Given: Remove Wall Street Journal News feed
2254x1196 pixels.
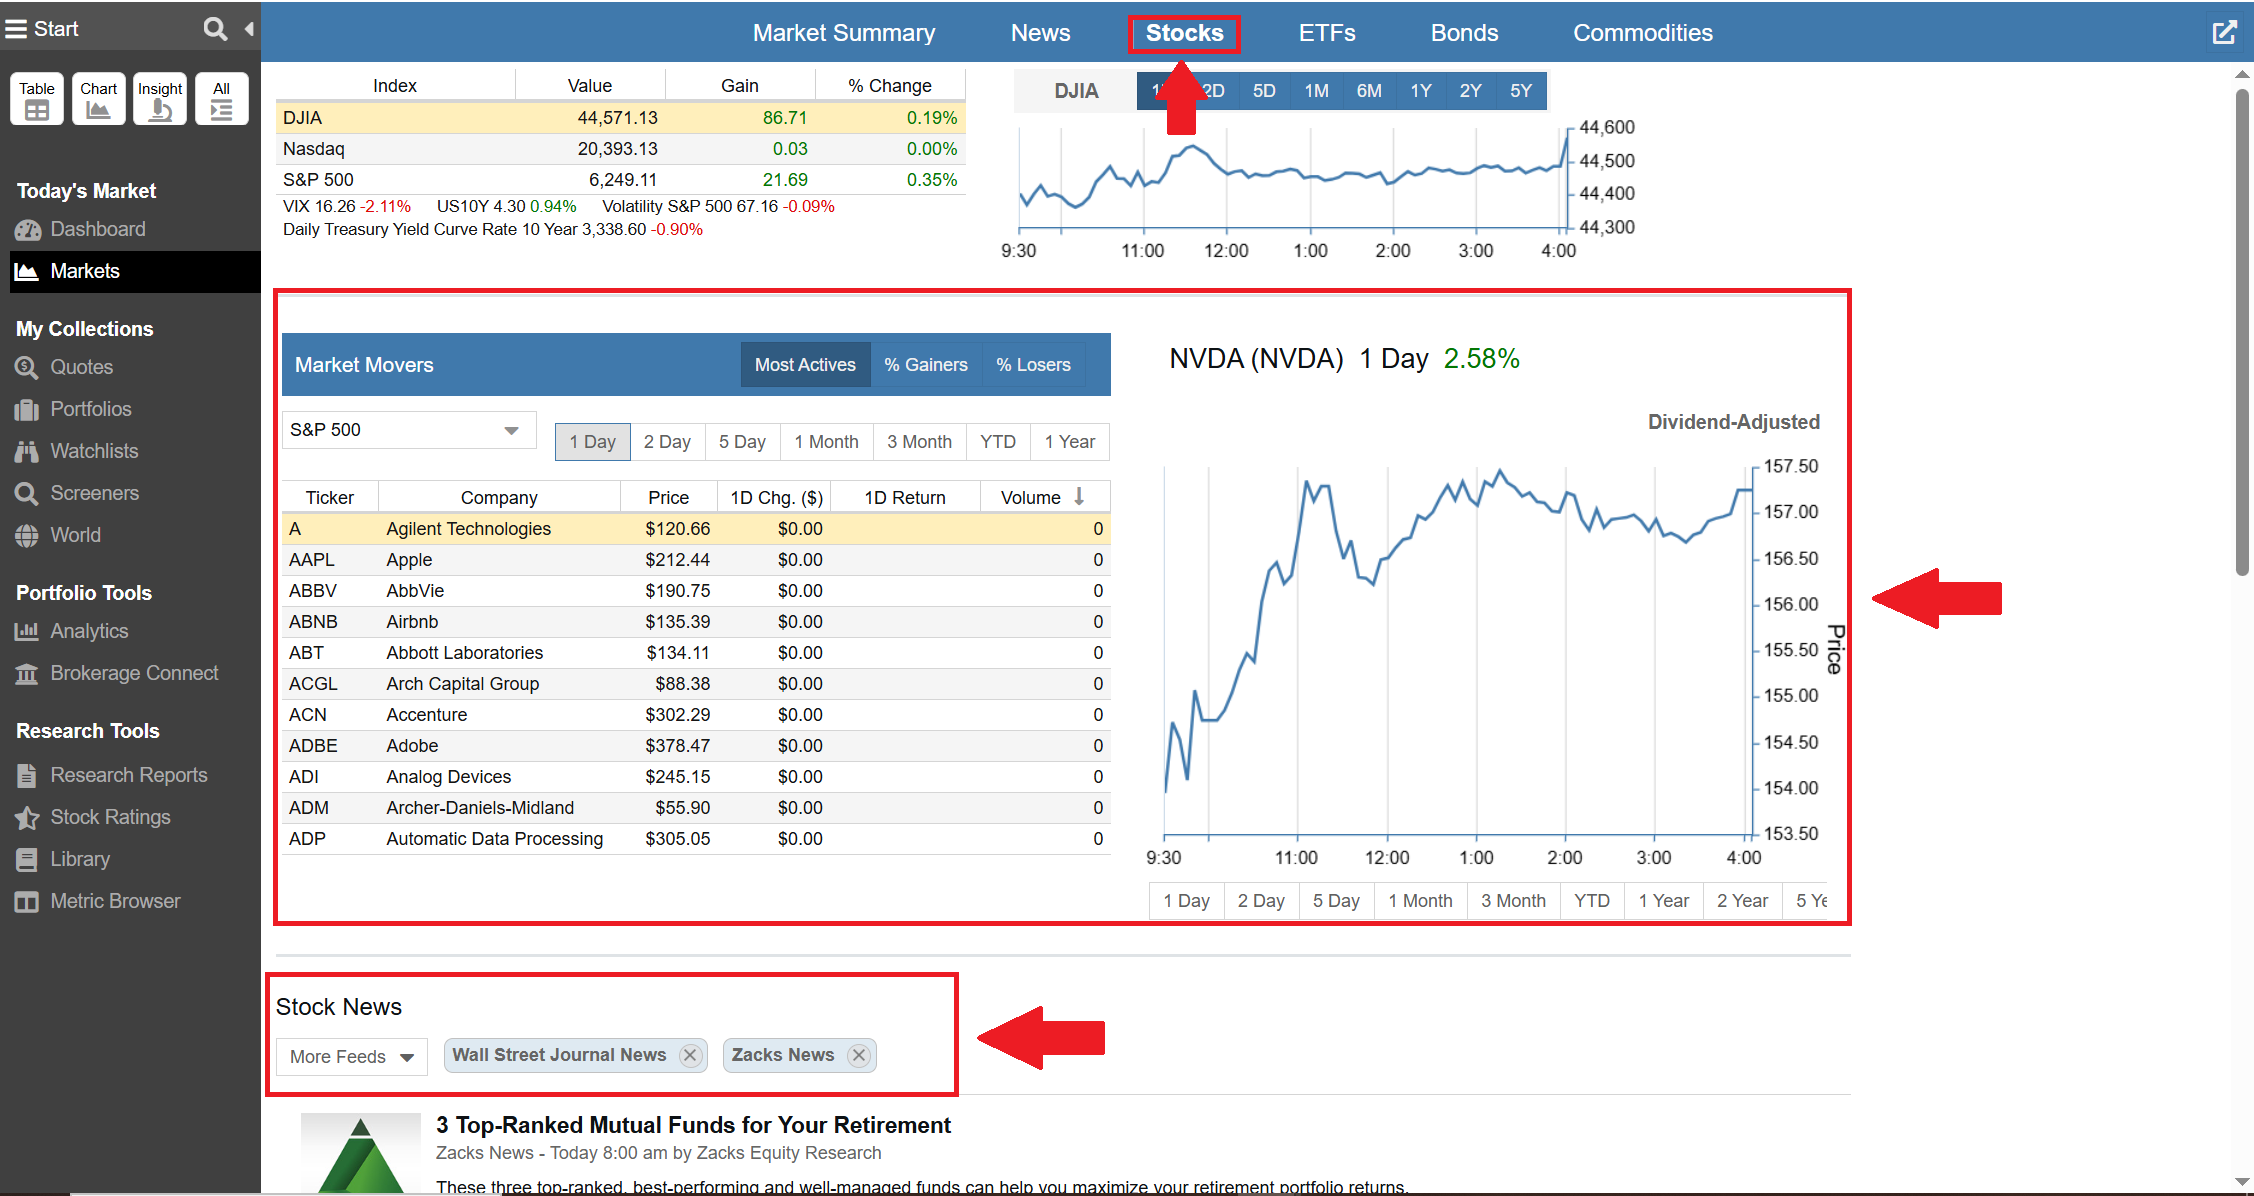Looking at the screenshot, I should [x=689, y=1055].
